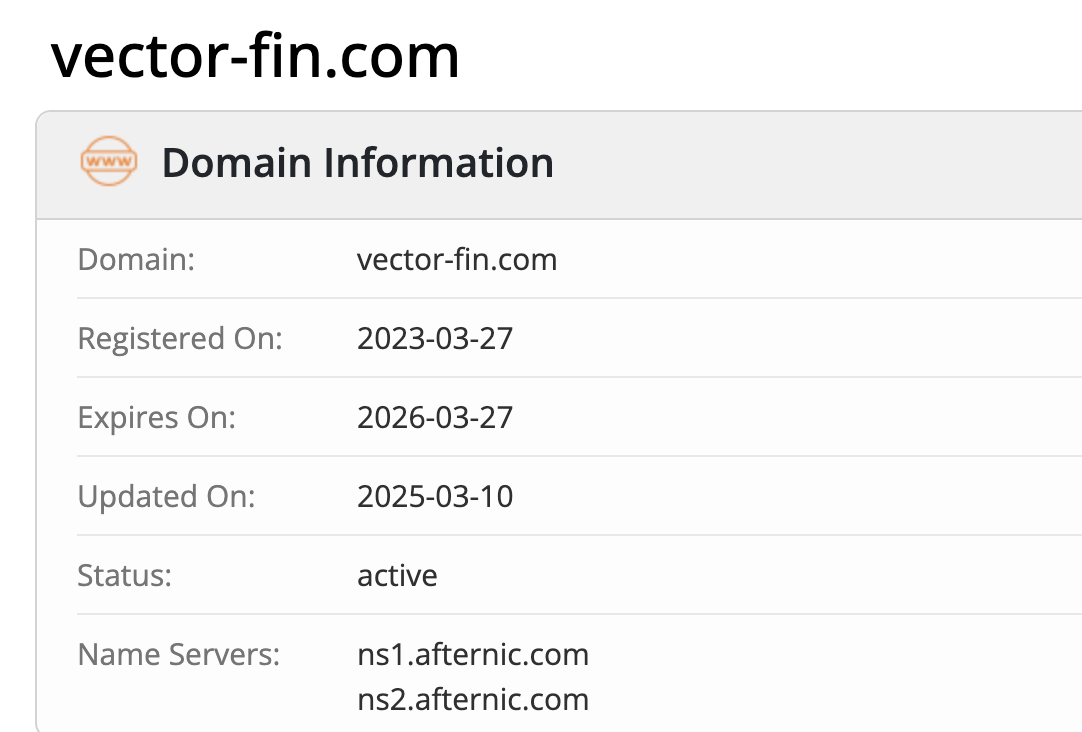
Task: Click the Status: label
Action: 124,575
